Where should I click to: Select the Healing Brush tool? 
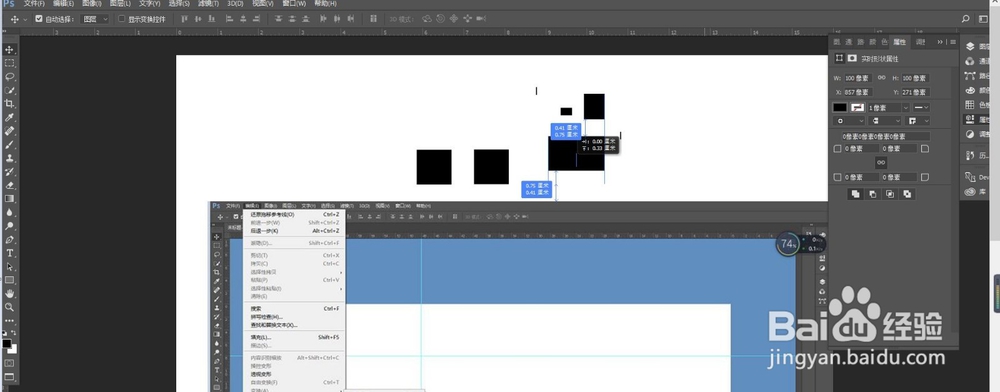pos(10,131)
